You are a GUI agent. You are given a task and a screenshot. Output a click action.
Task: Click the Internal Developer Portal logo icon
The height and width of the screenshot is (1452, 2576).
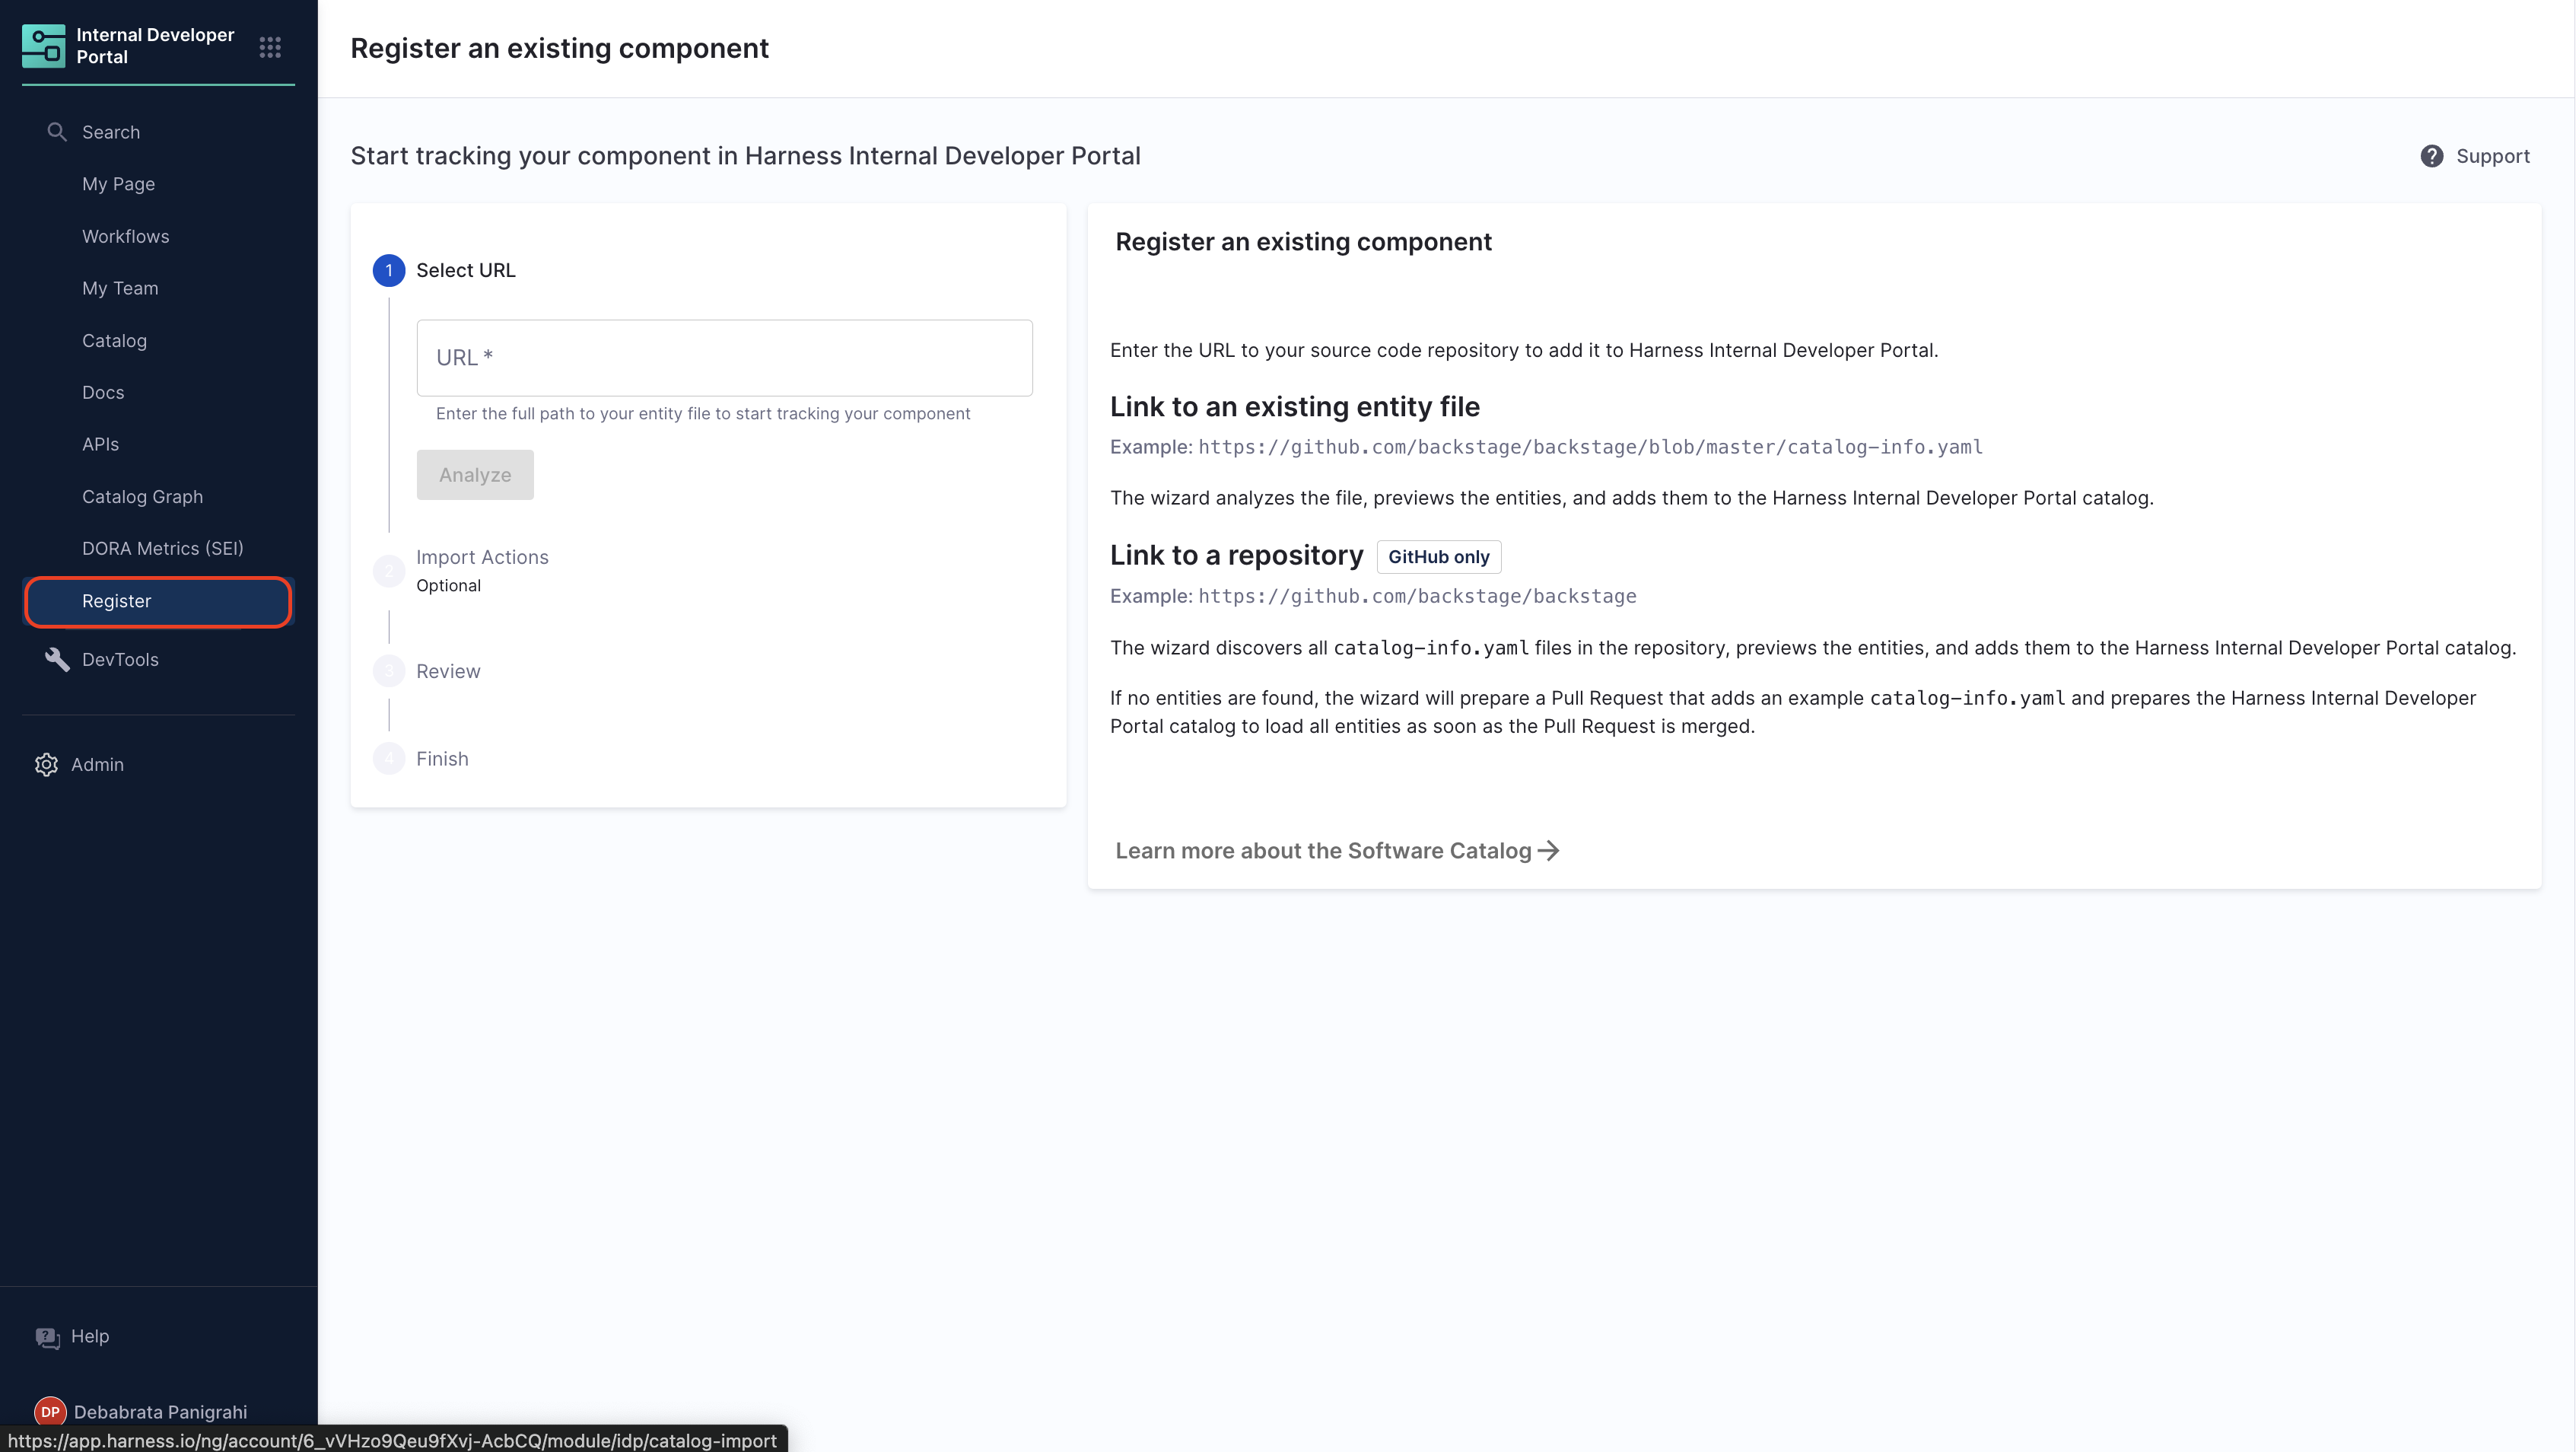(43, 46)
